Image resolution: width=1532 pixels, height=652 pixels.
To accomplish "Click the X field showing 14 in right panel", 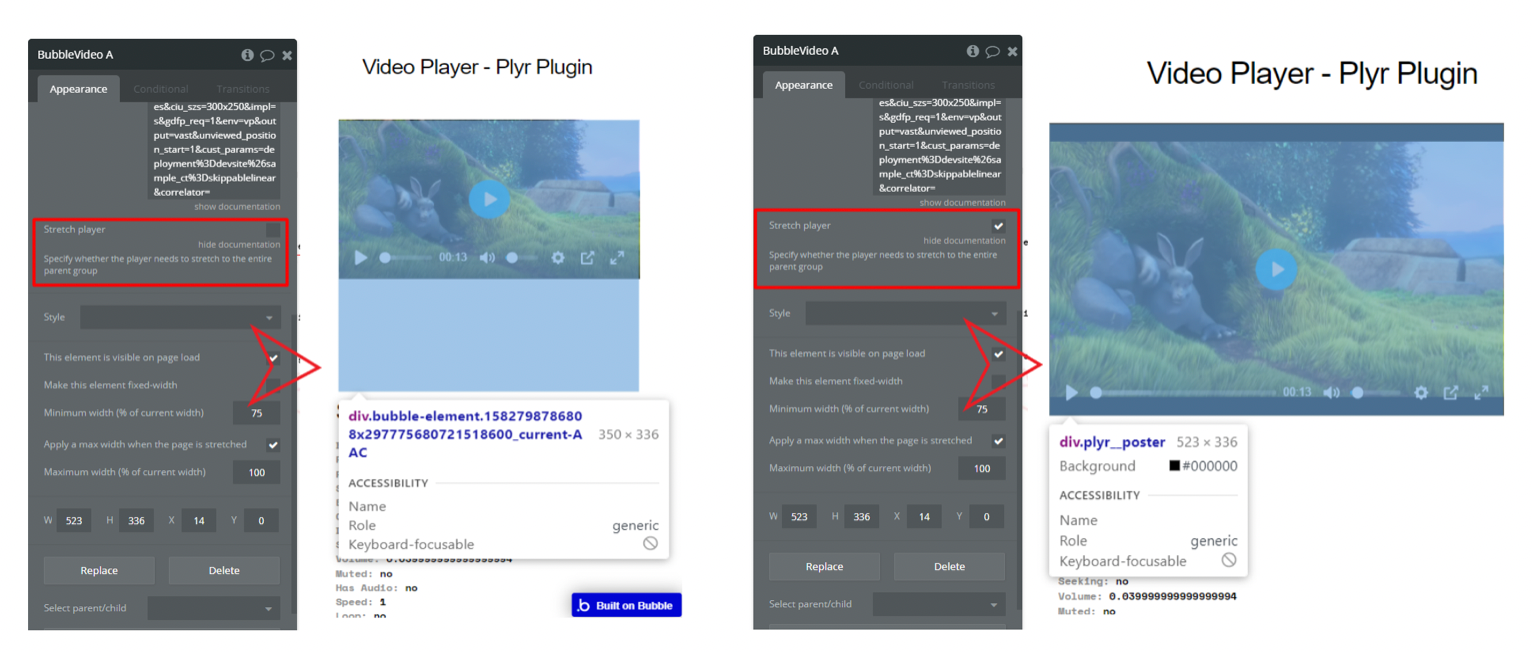I will click(924, 517).
